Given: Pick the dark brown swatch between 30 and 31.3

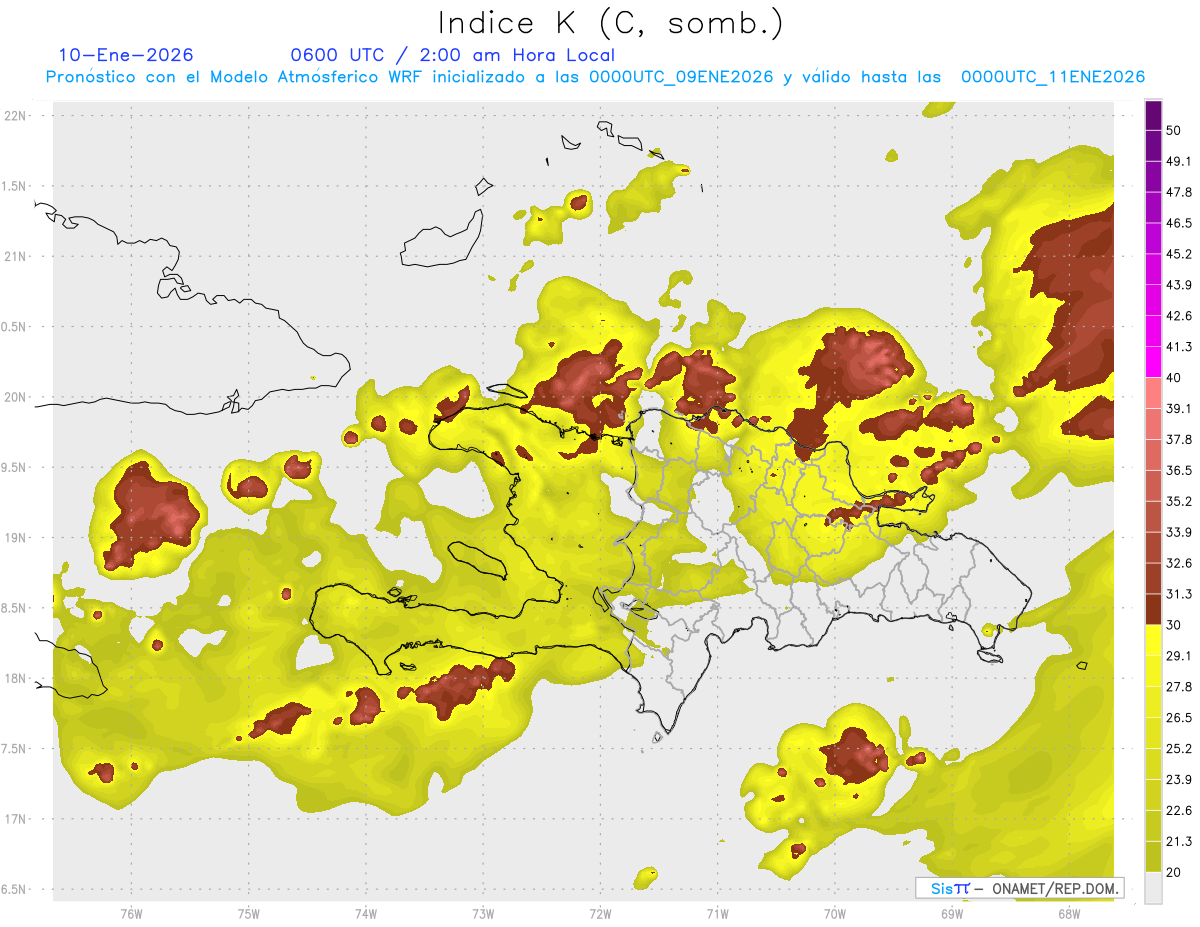Looking at the screenshot, I should tap(1153, 609).
